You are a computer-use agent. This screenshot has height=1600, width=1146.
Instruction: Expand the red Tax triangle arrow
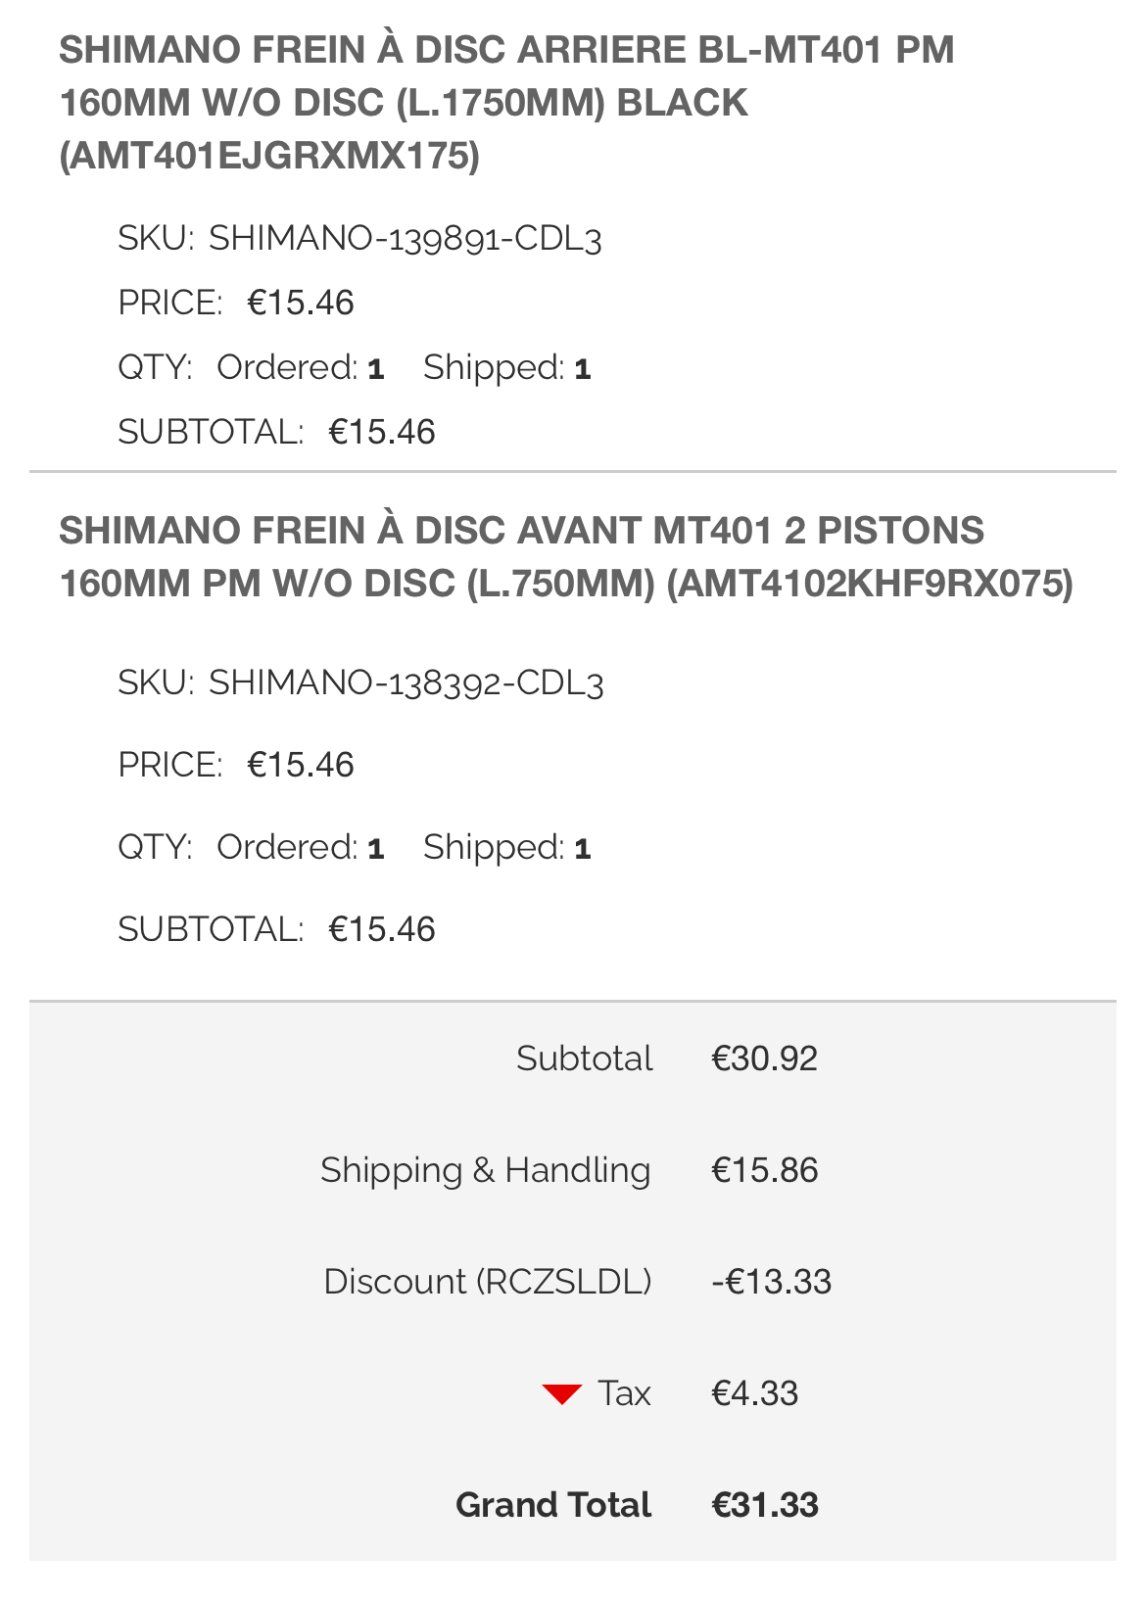[562, 1393]
